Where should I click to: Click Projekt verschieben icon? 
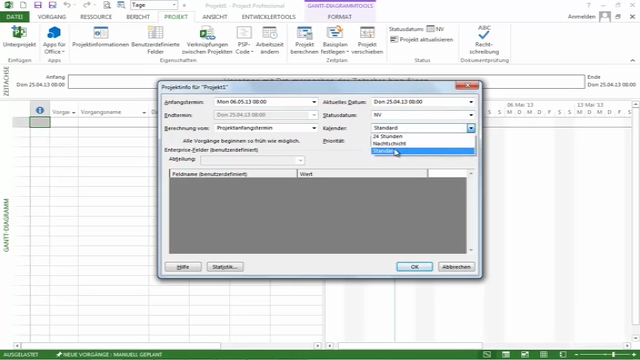[367, 40]
